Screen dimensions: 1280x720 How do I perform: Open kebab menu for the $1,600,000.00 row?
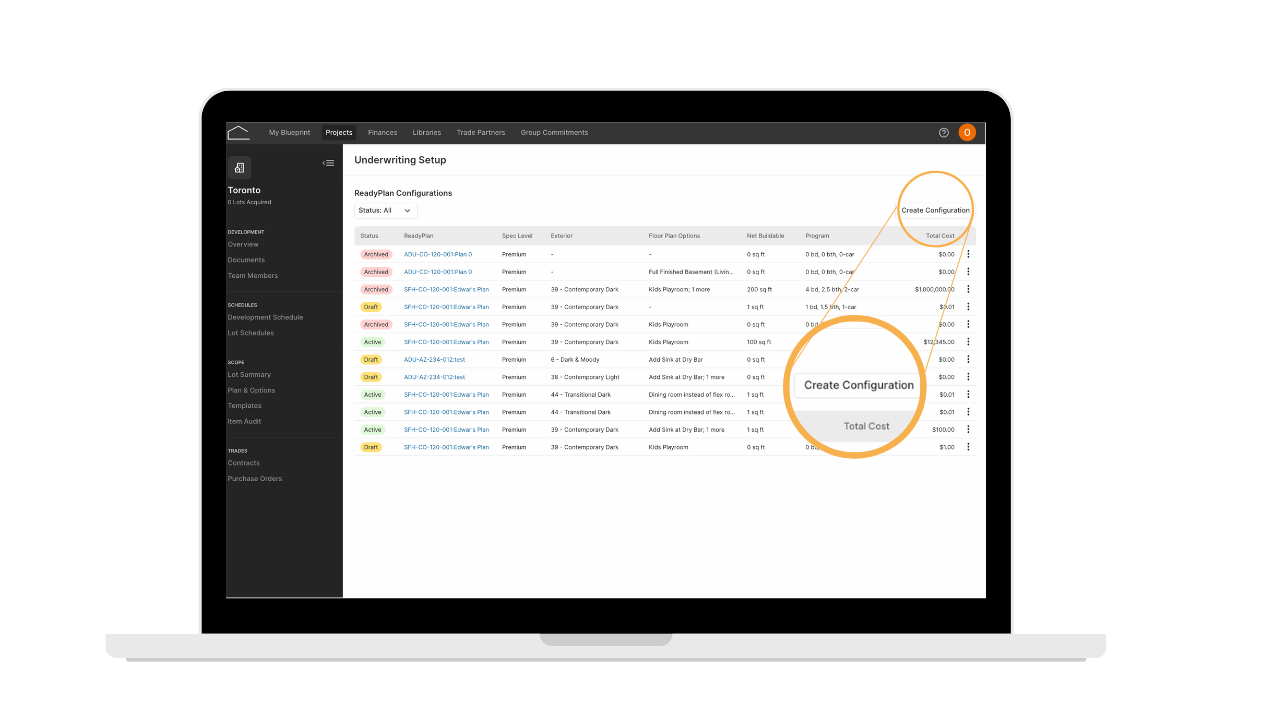click(968, 289)
